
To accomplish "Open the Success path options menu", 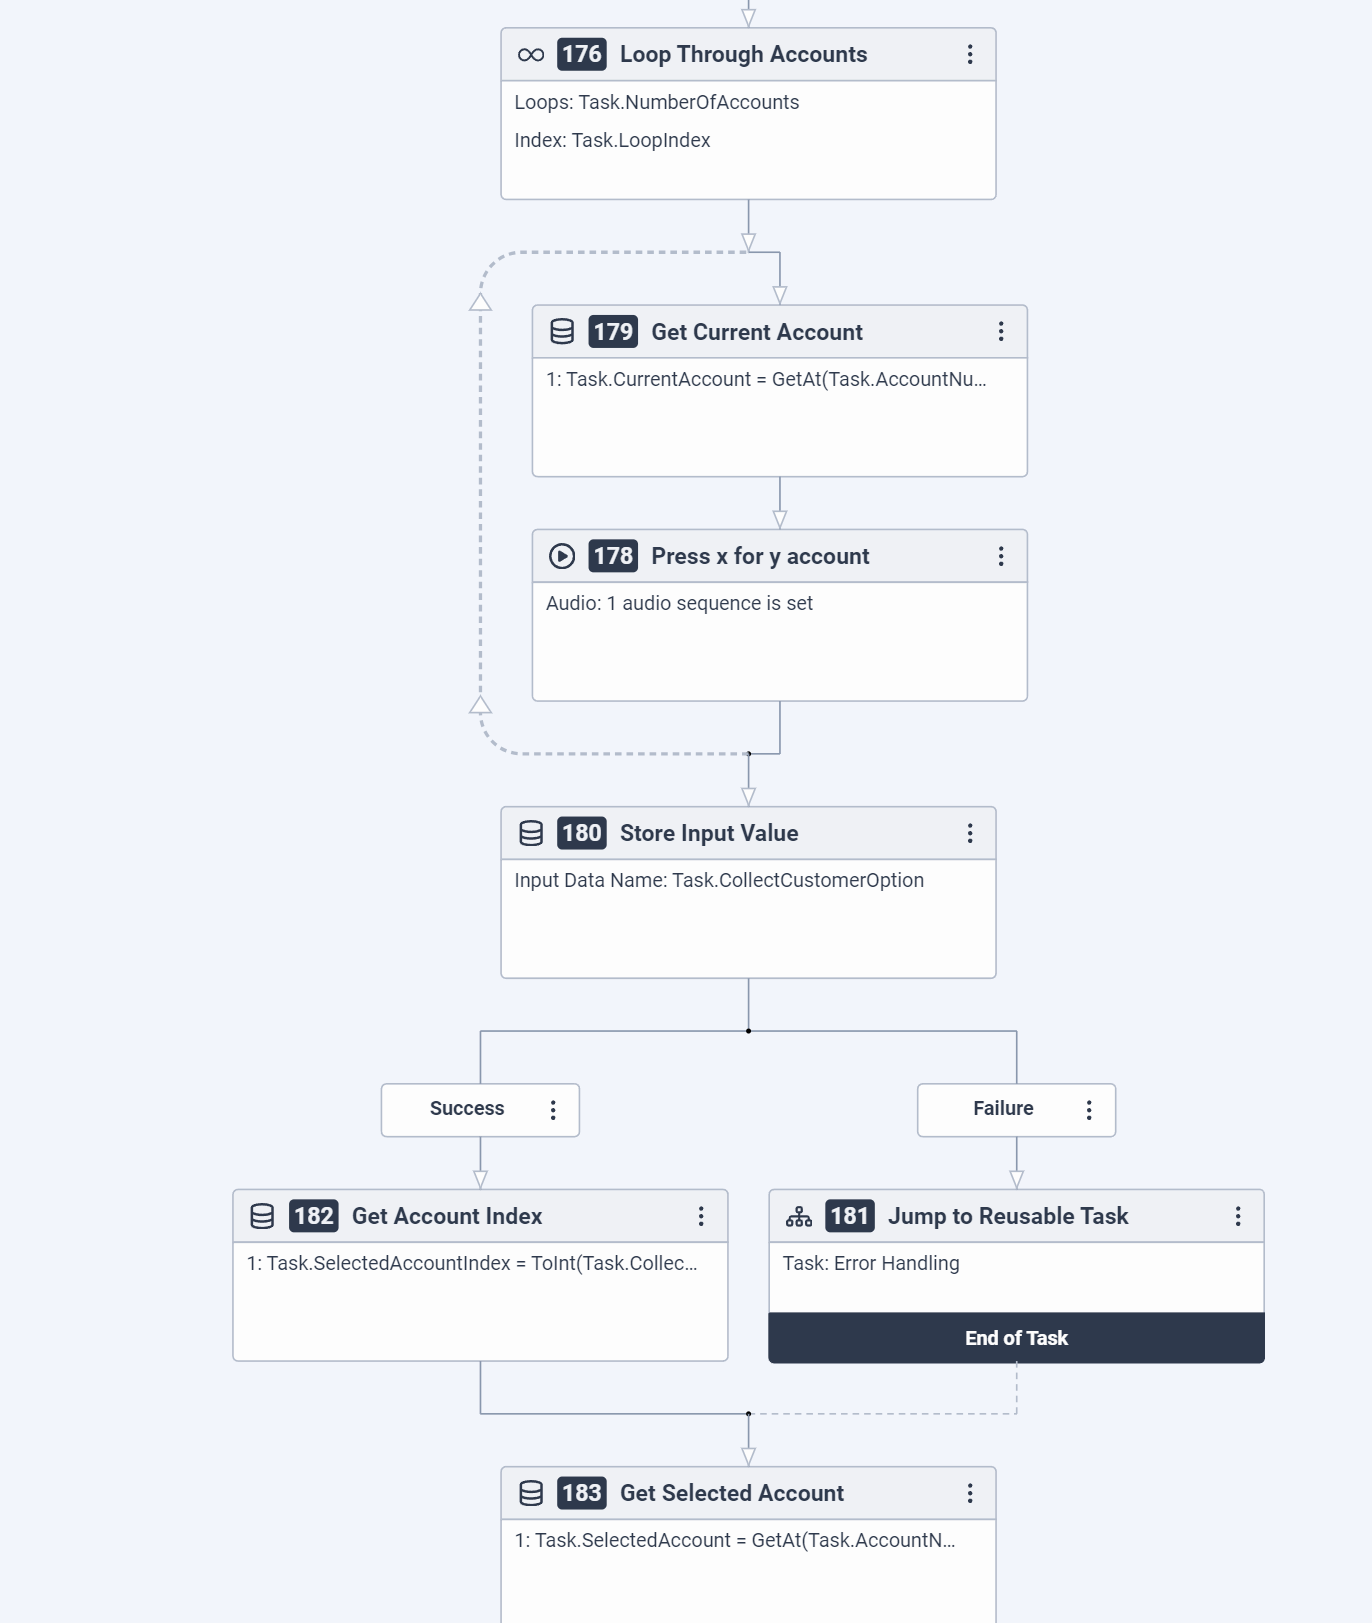I will (552, 1110).
